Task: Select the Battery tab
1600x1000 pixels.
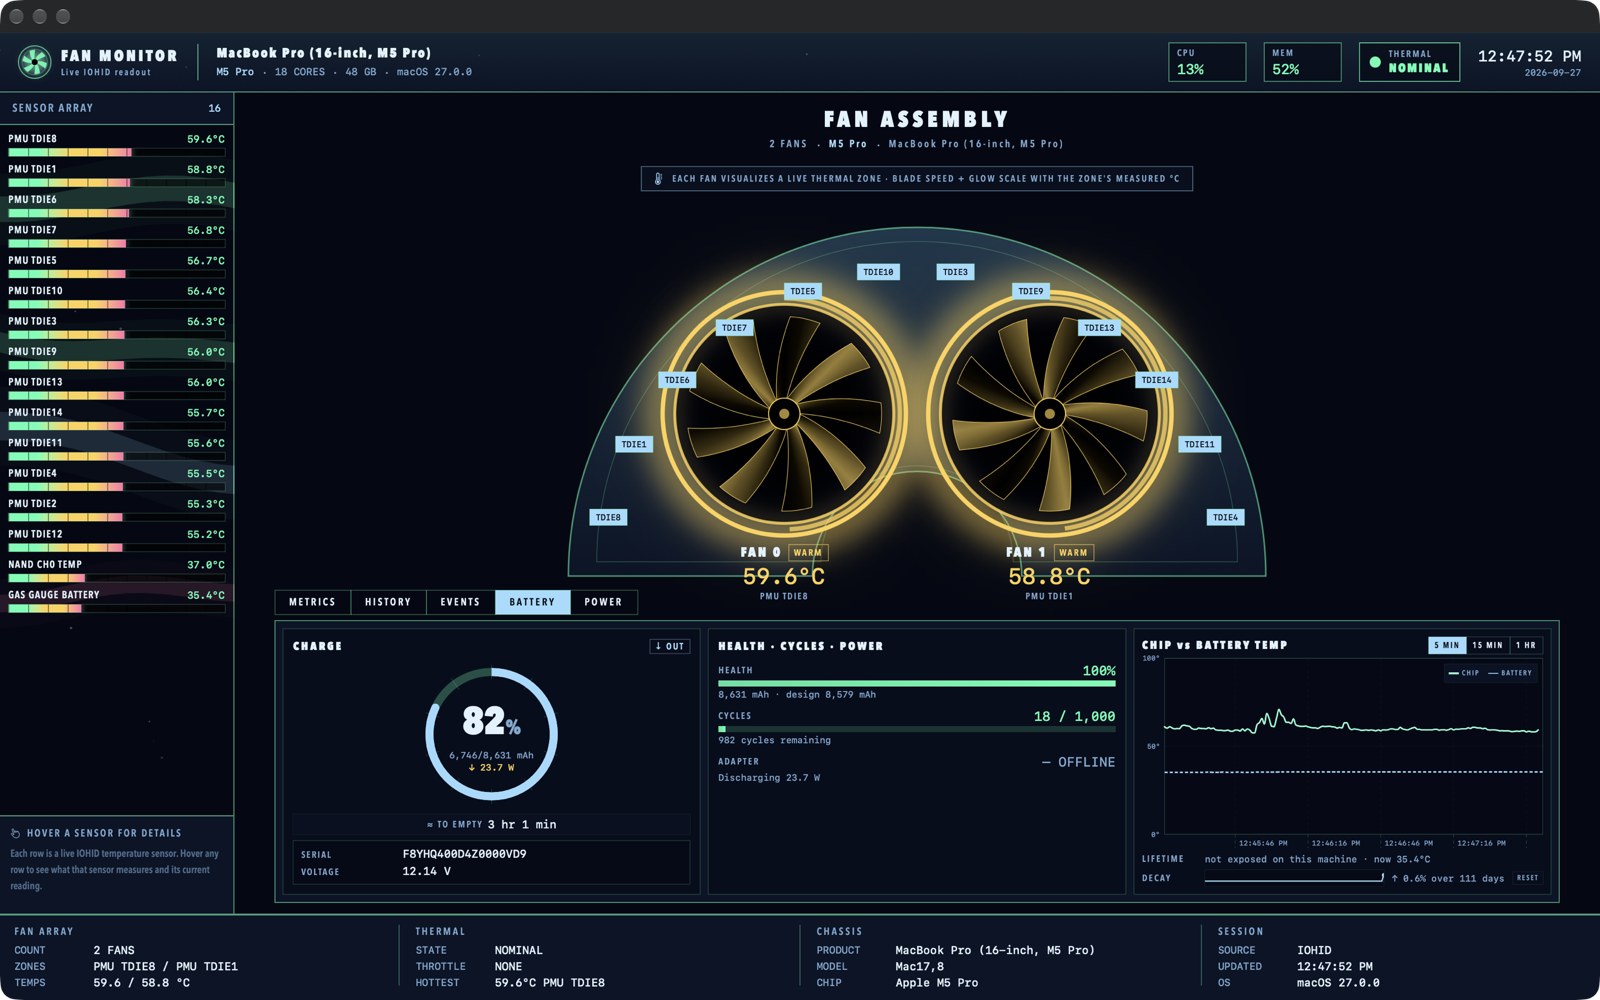Action: tap(532, 602)
